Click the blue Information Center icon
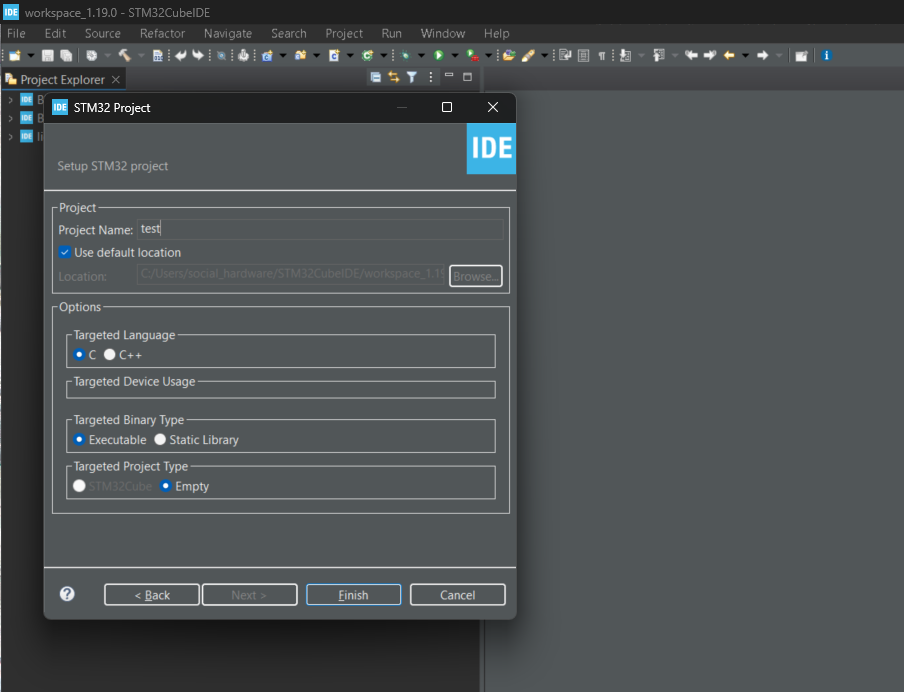Viewport: 904px width, 692px height. tap(827, 55)
